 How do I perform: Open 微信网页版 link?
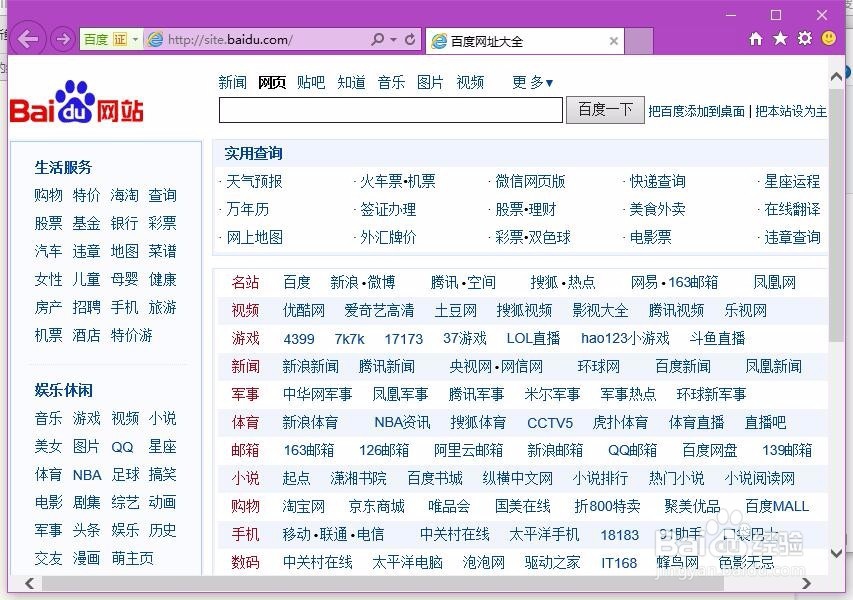point(530,181)
